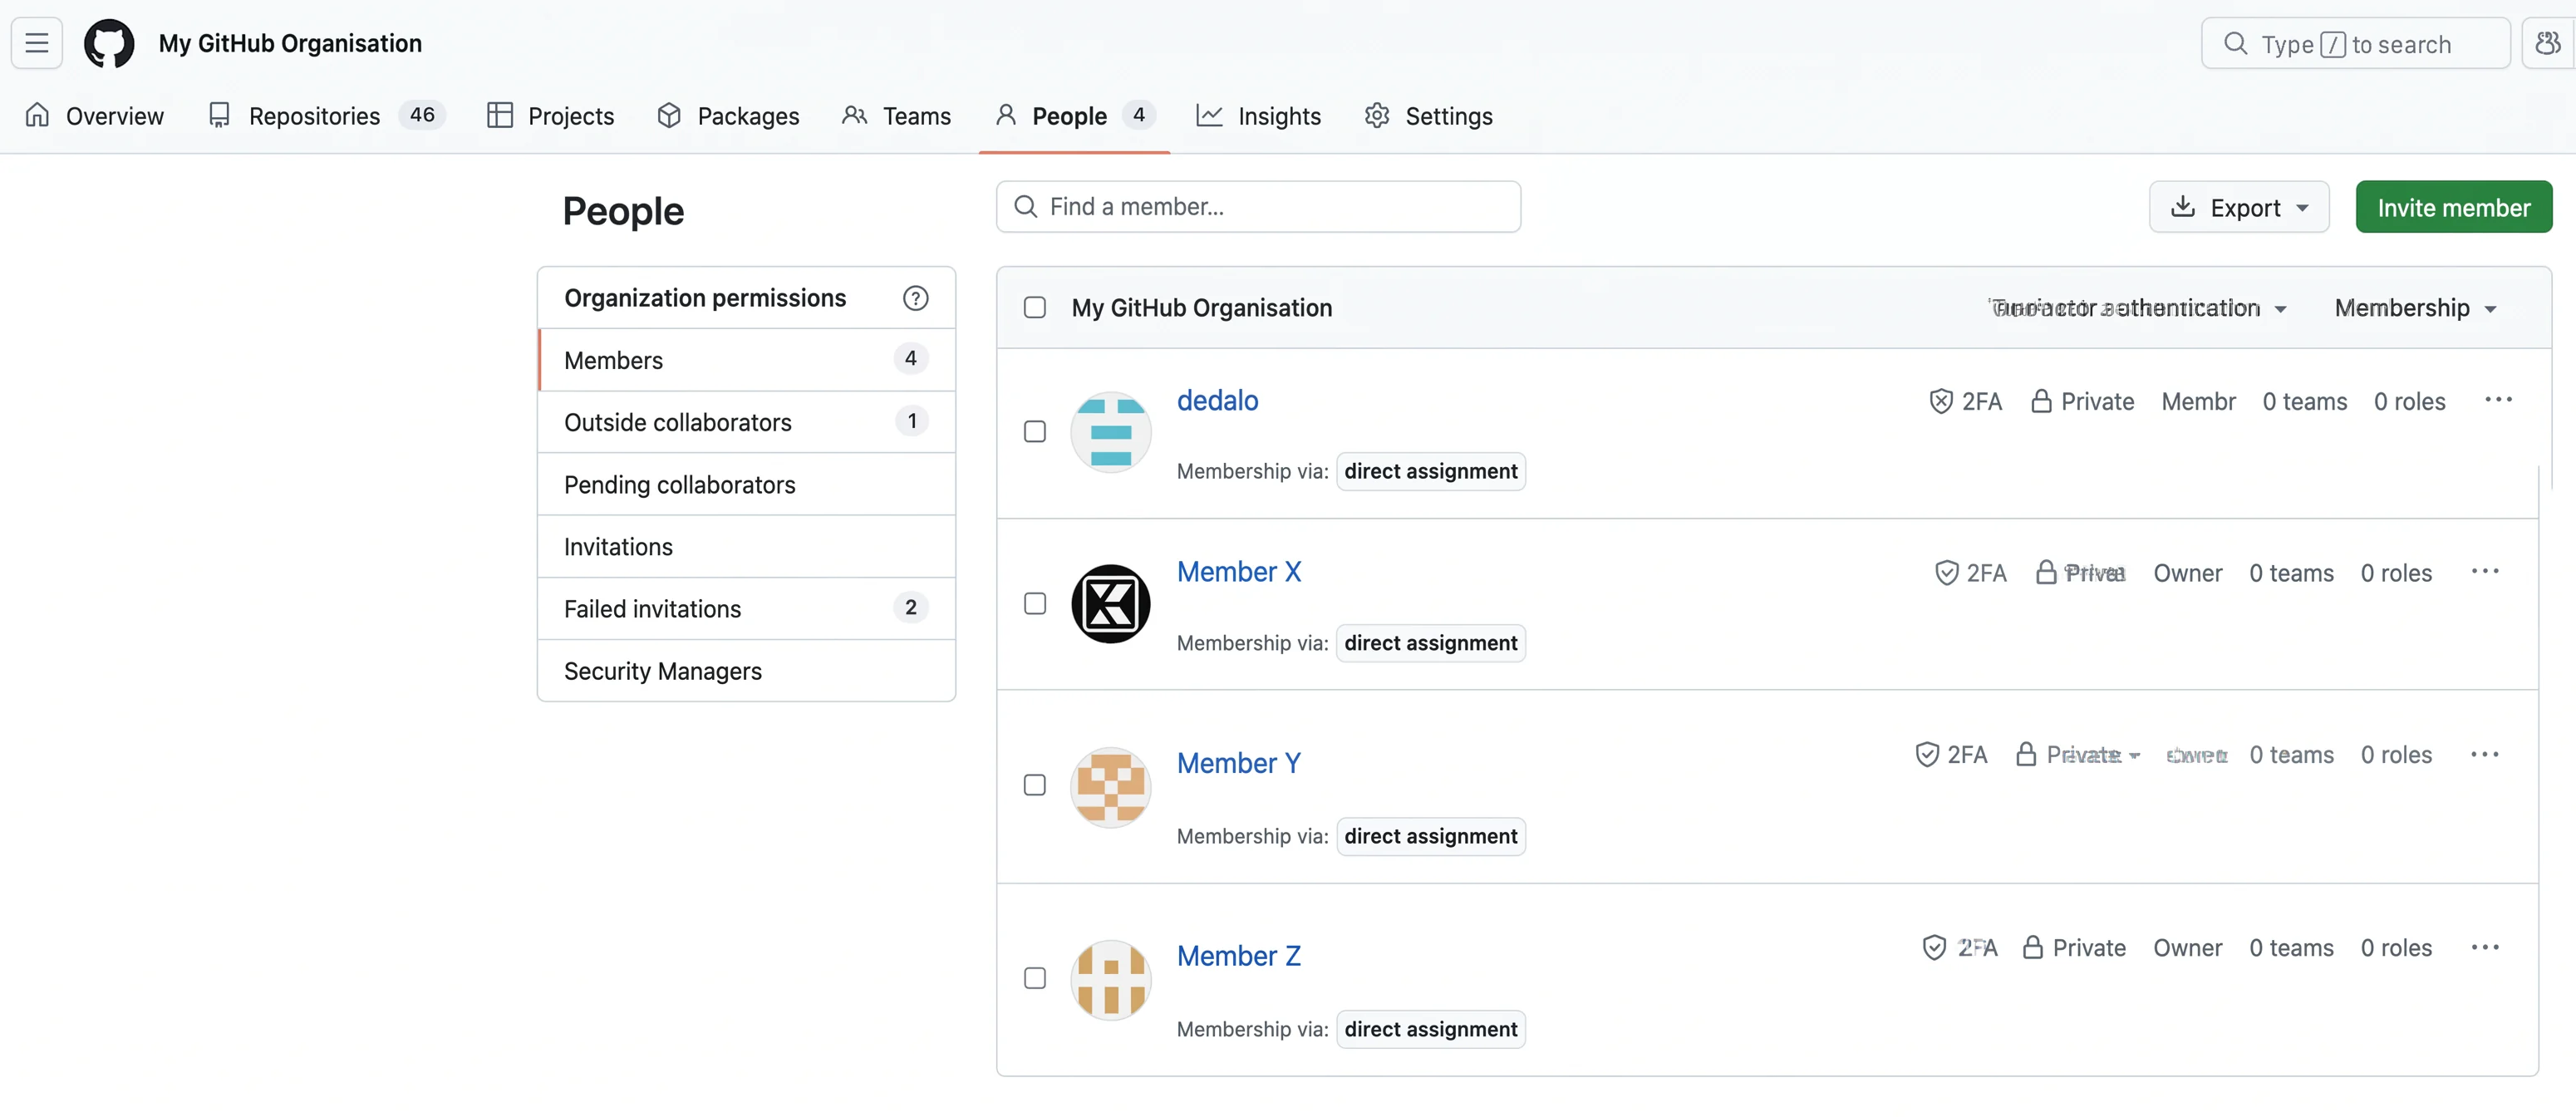
Task: Check the checkbox for Member Y
Action: [x=1035, y=786]
